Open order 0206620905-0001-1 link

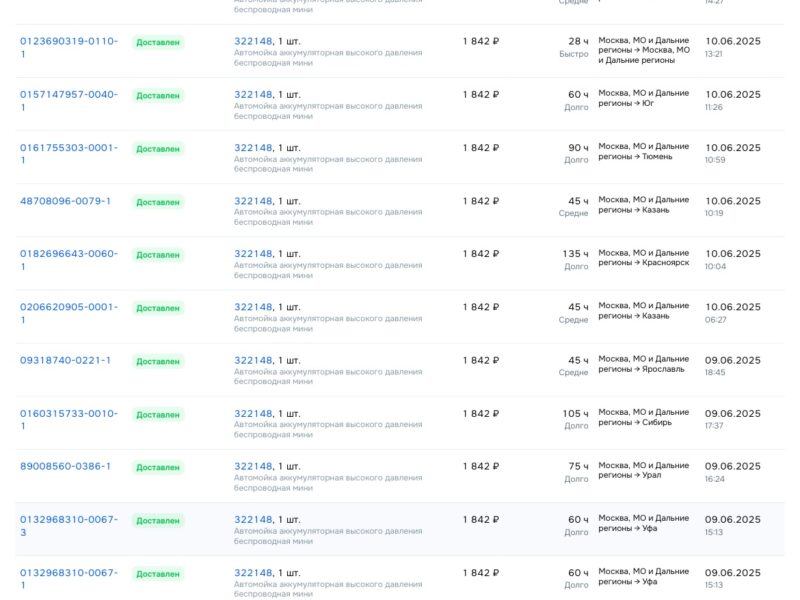[68, 307]
